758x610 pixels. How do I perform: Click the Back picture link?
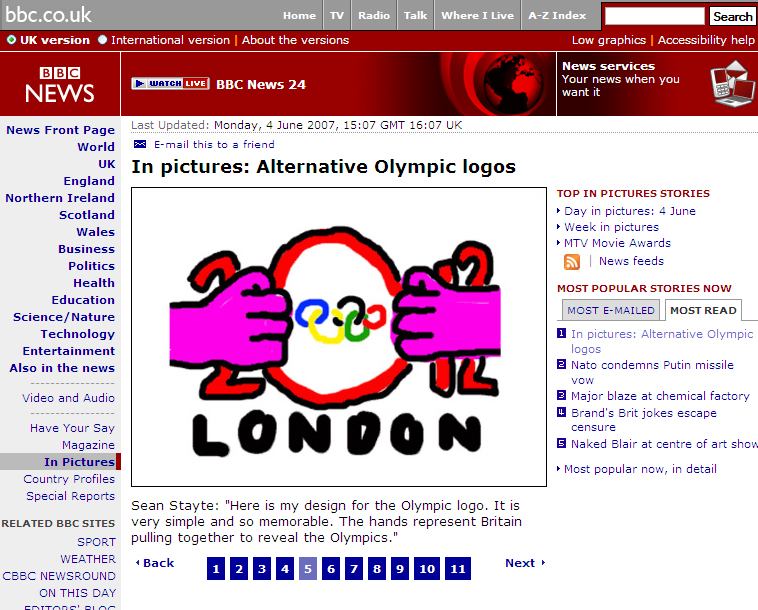[155, 563]
